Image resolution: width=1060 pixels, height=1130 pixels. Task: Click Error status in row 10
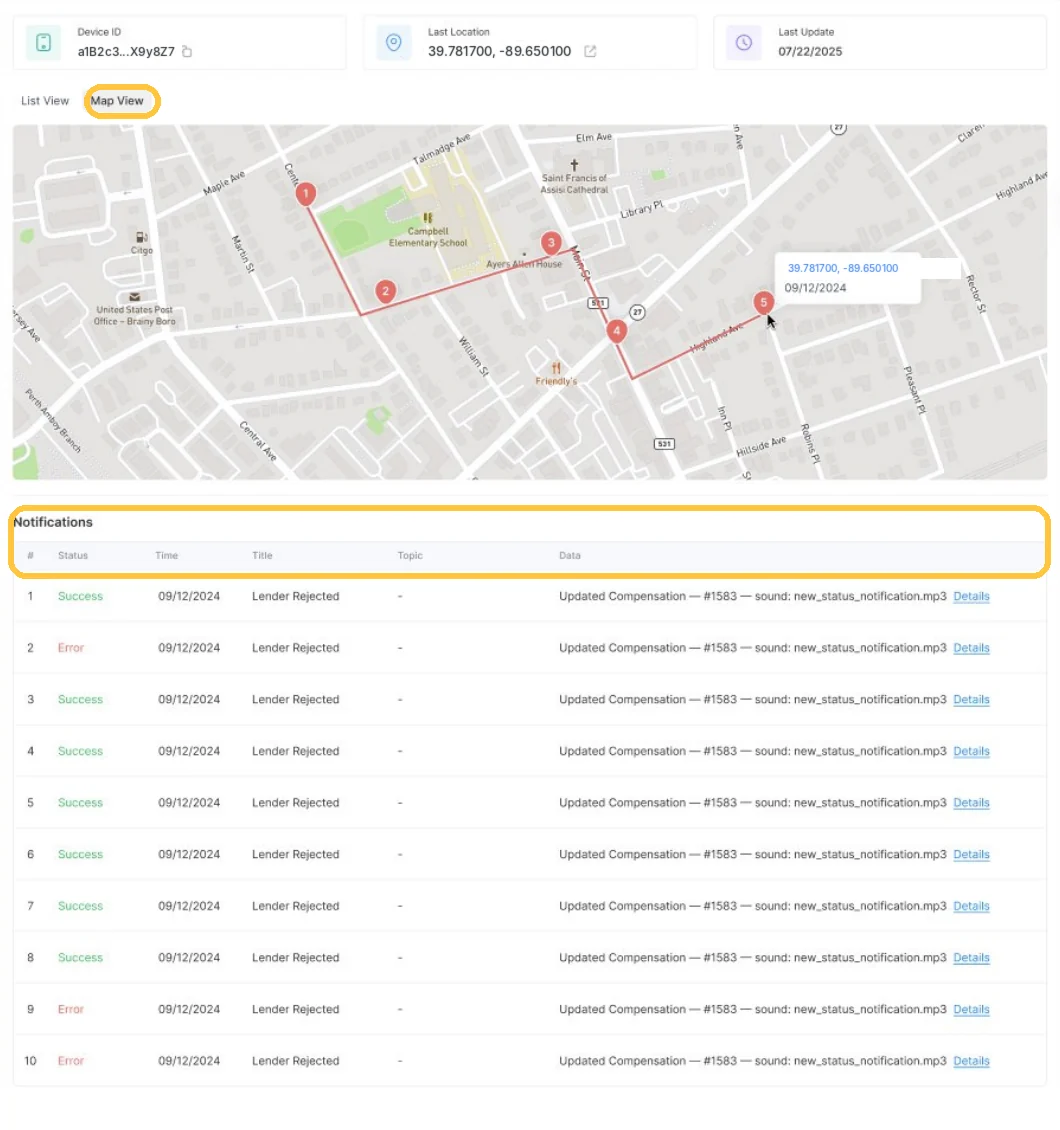[x=71, y=1061]
